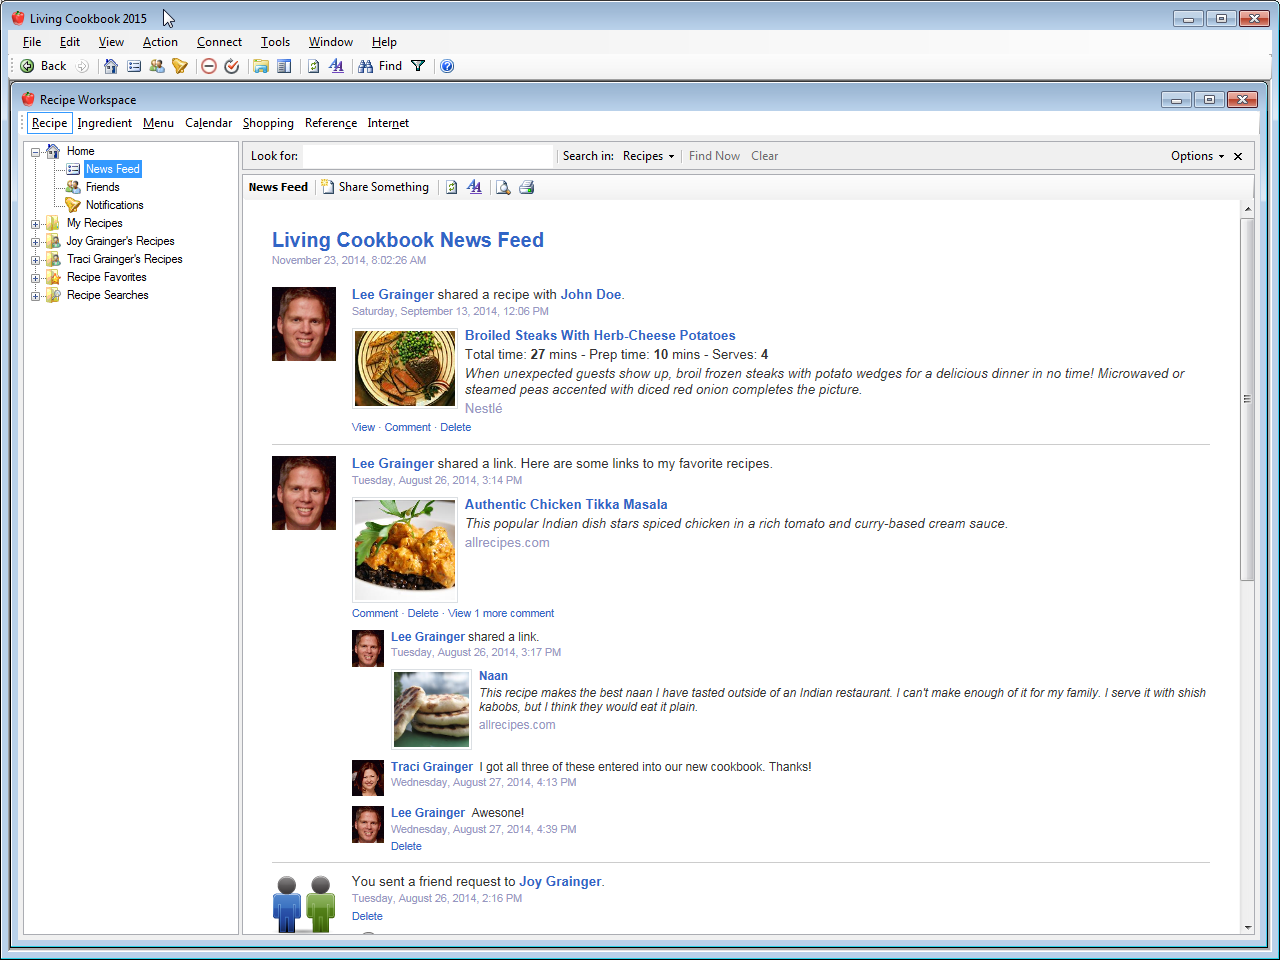Switch to the Shopping tab

268,123
